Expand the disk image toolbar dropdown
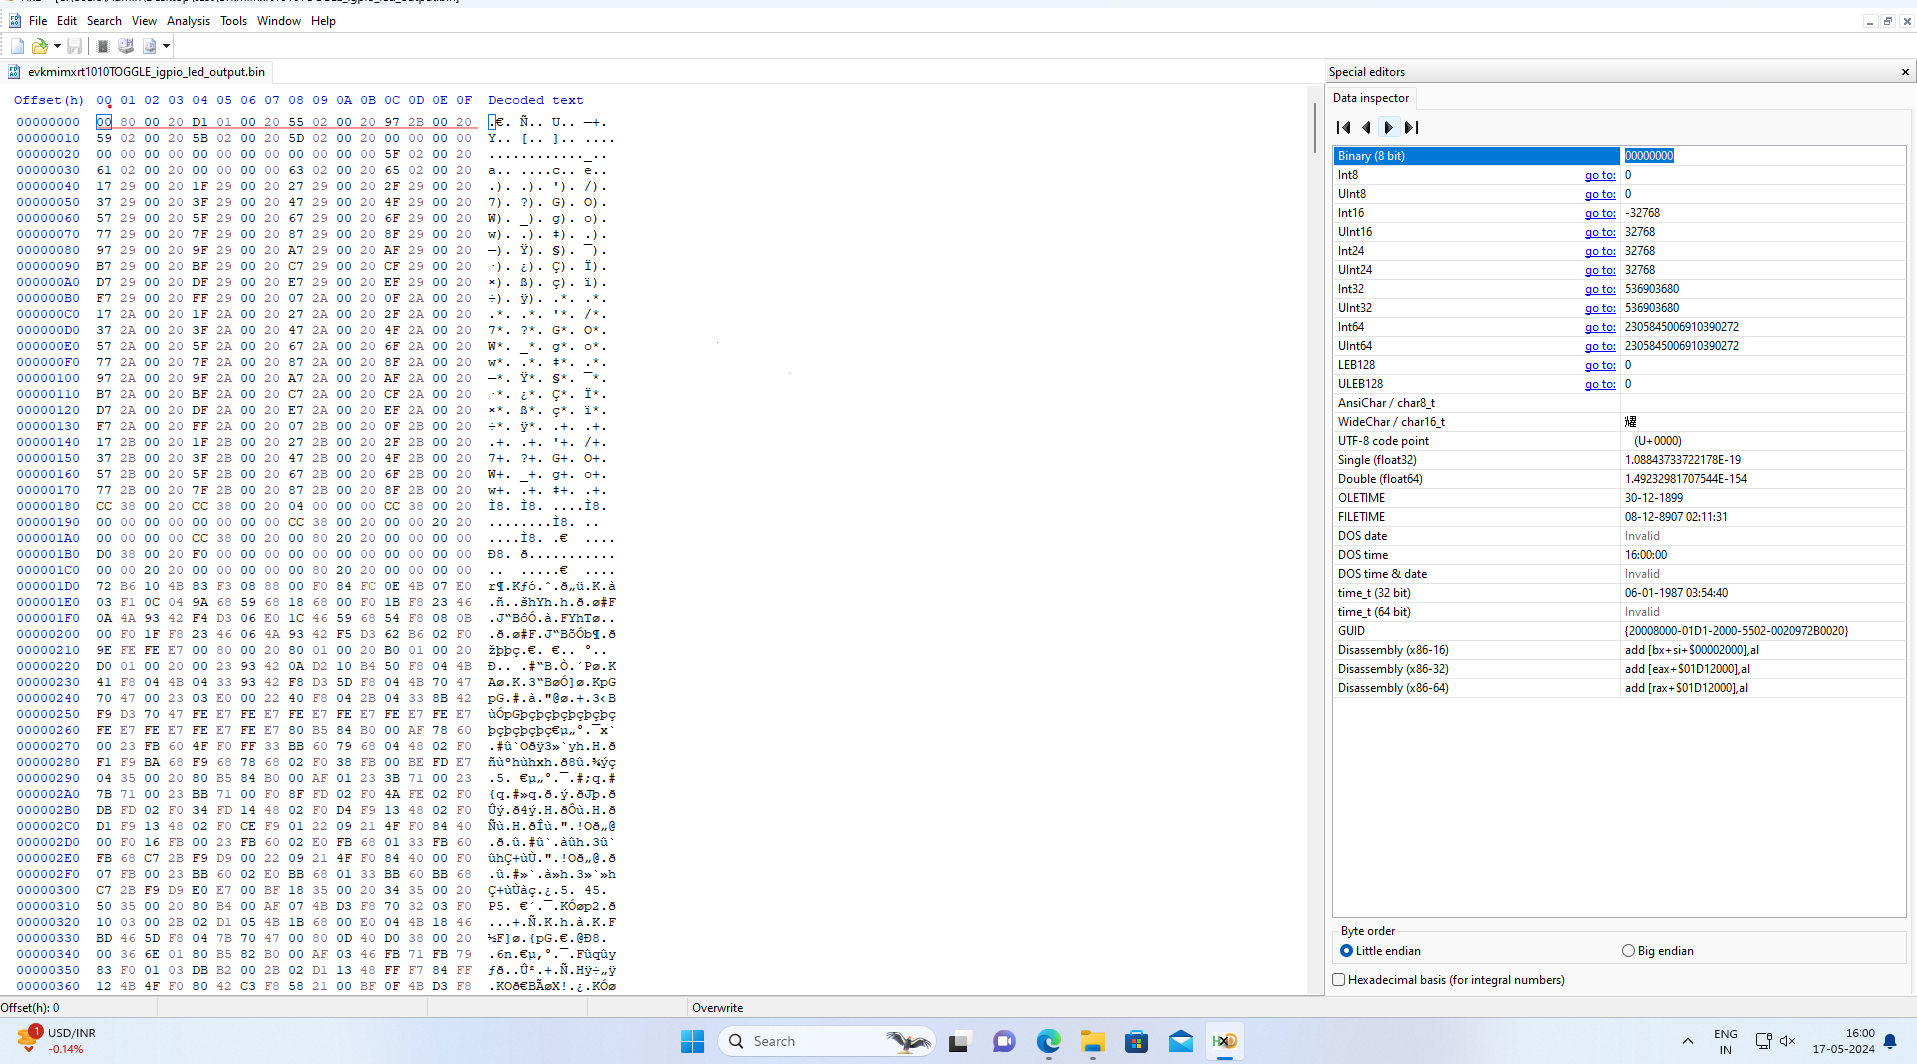1917x1064 pixels. click(166, 45)
